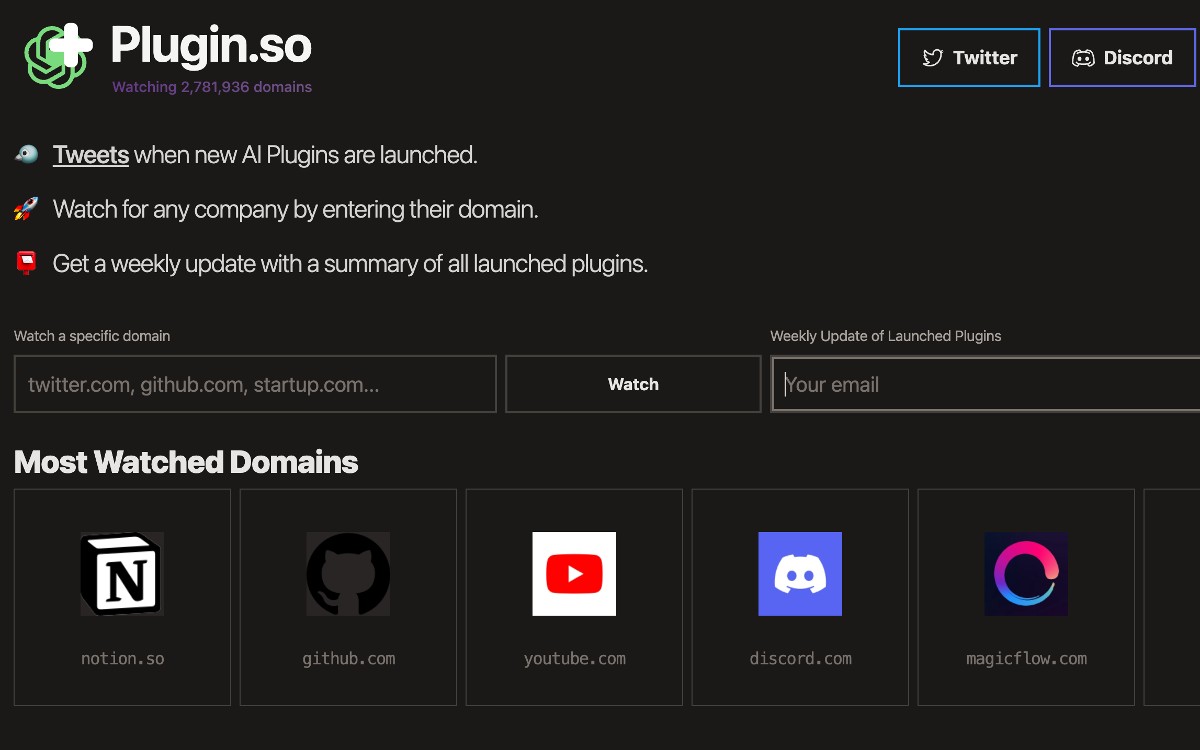Click the Magicflow swirl icon
This screenshot has width=1200, height=750.
1025,574
